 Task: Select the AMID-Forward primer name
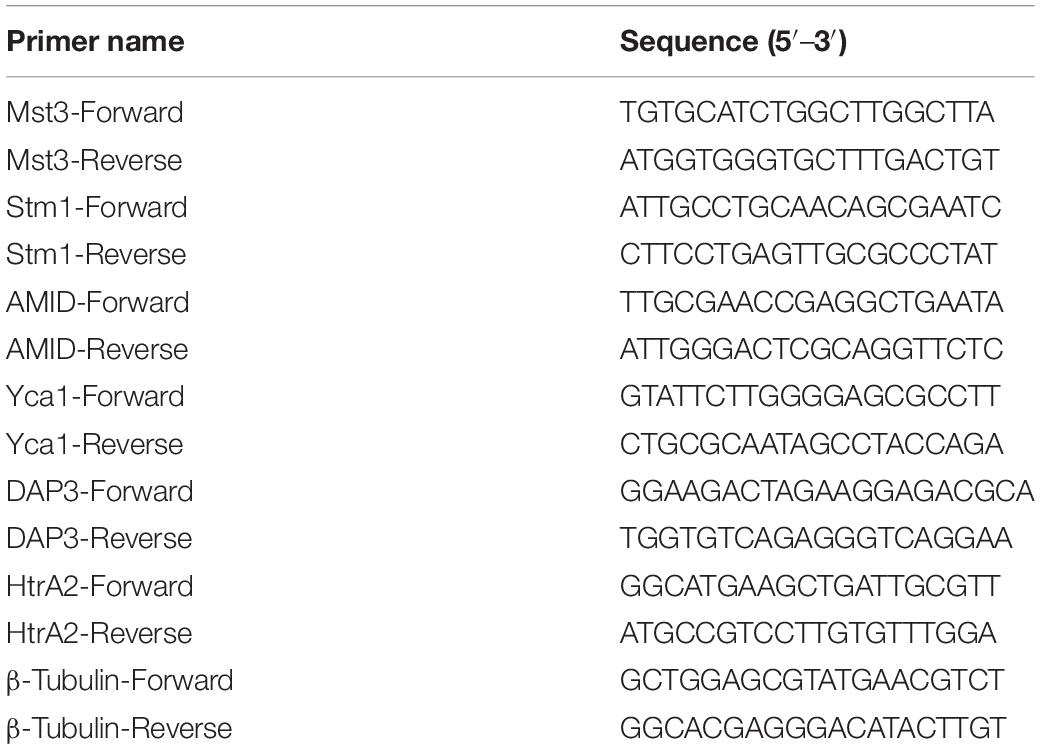point(98,302)
